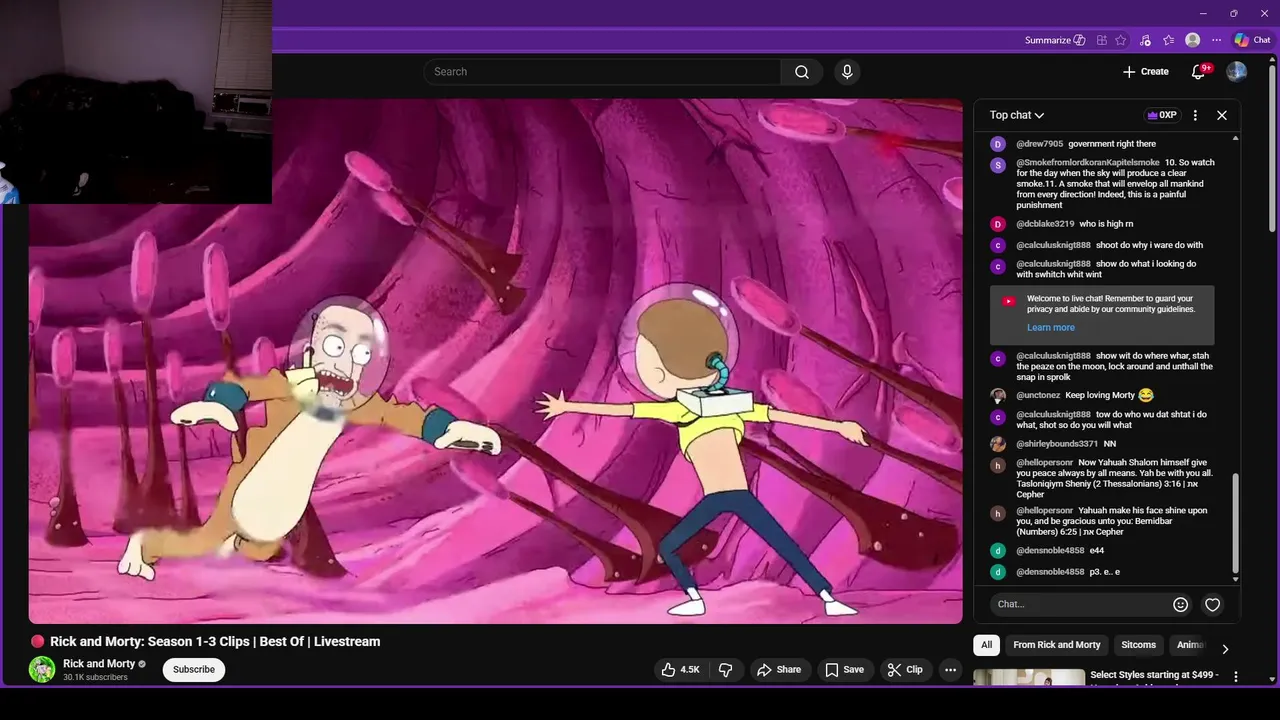Share the video
Viewport: 1280px width, 720px height.
click(778, 670)
